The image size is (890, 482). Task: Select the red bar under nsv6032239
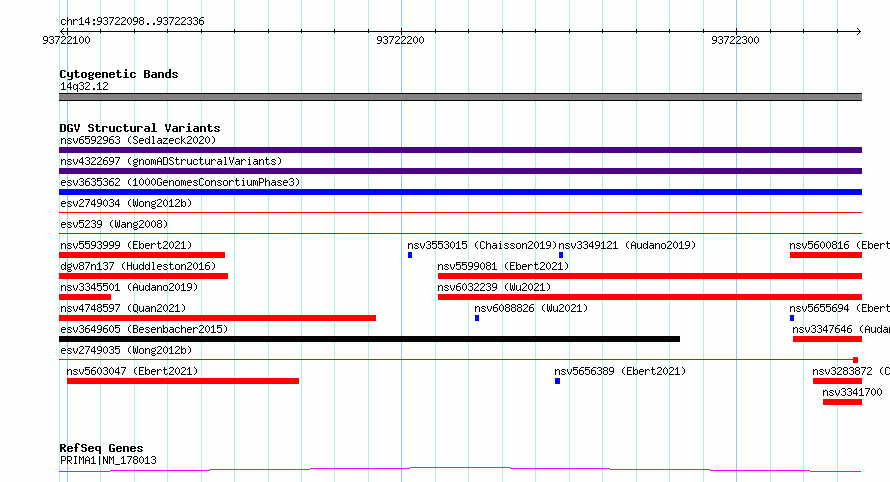coord(650,297)
